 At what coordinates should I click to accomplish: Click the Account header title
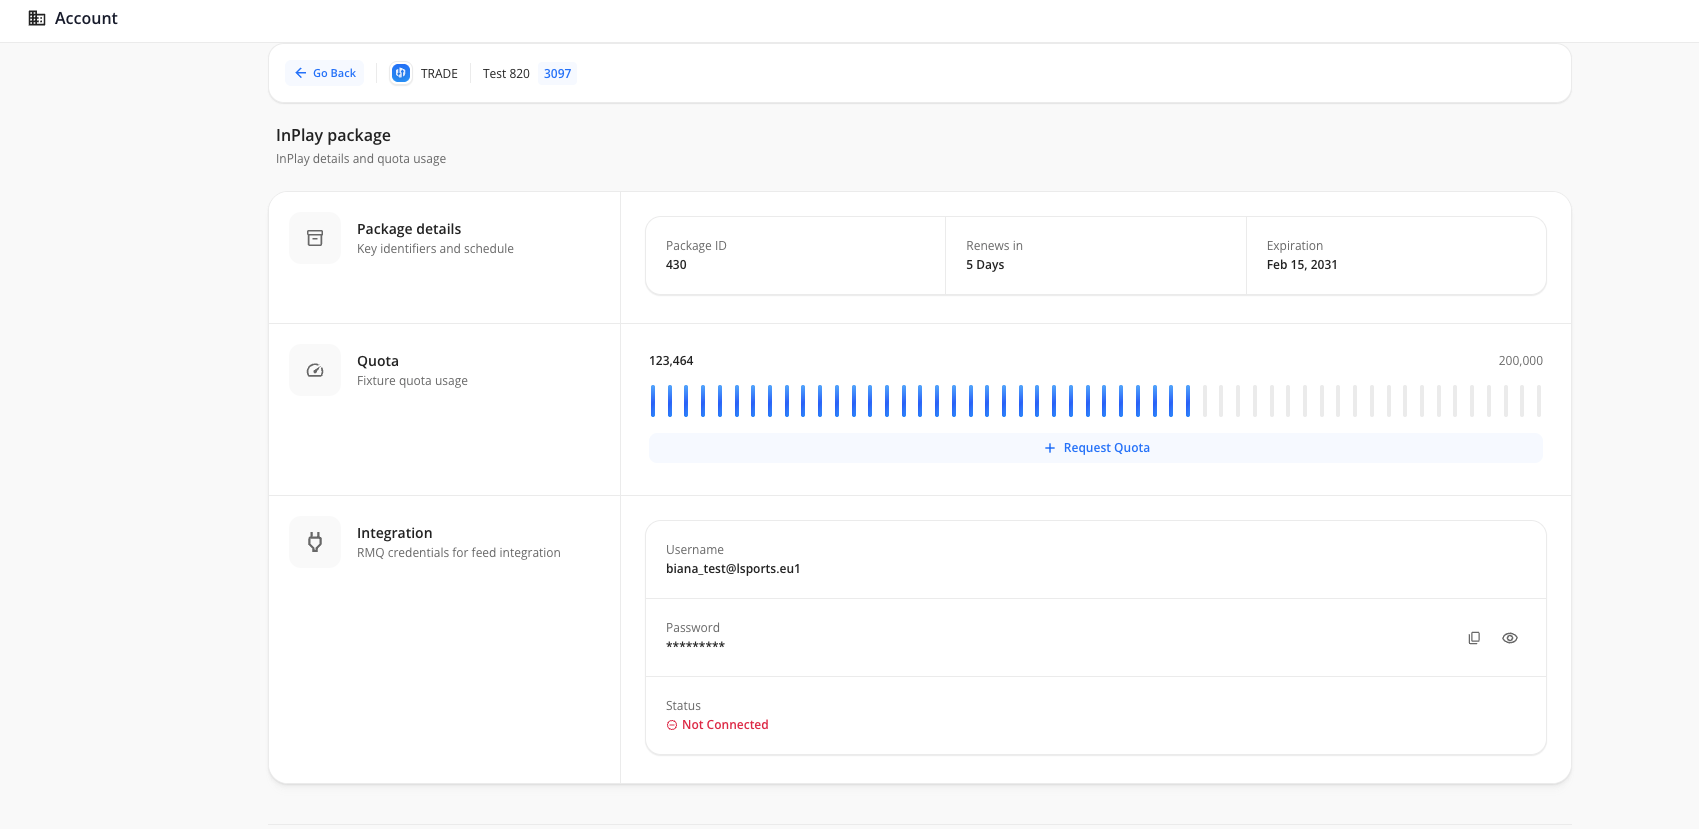click(86, 18)
